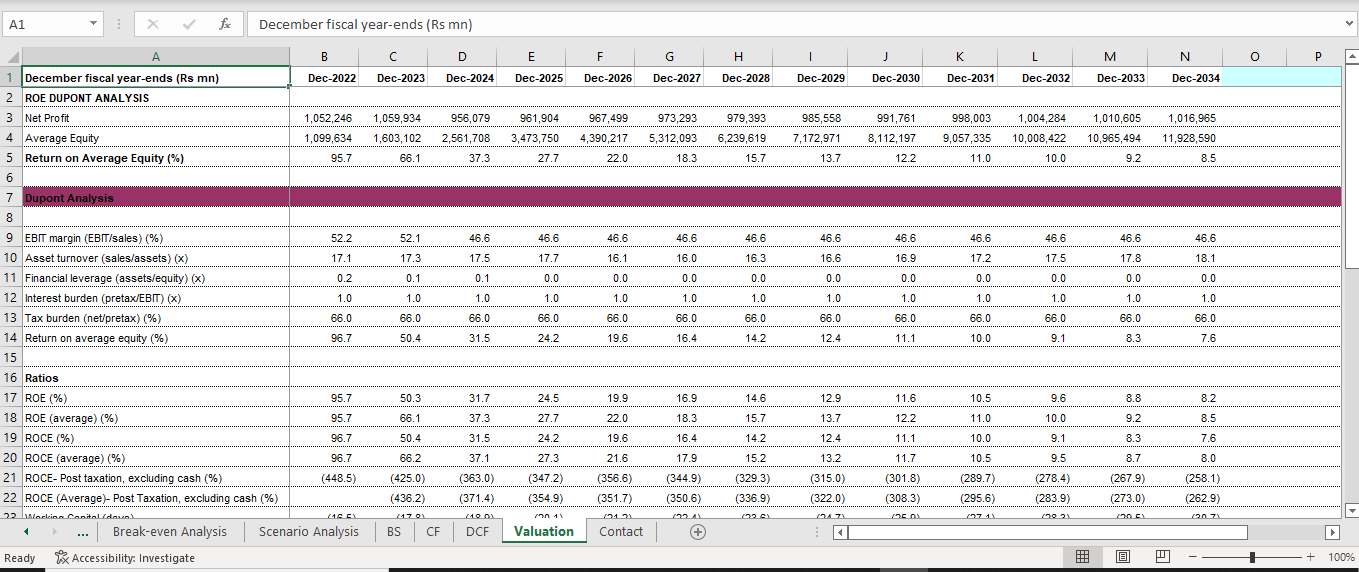The height and width of the screenshot is (572, 1359).
Task: Click the vertical scrollbar up arrow
Action: pos(1350,55)
